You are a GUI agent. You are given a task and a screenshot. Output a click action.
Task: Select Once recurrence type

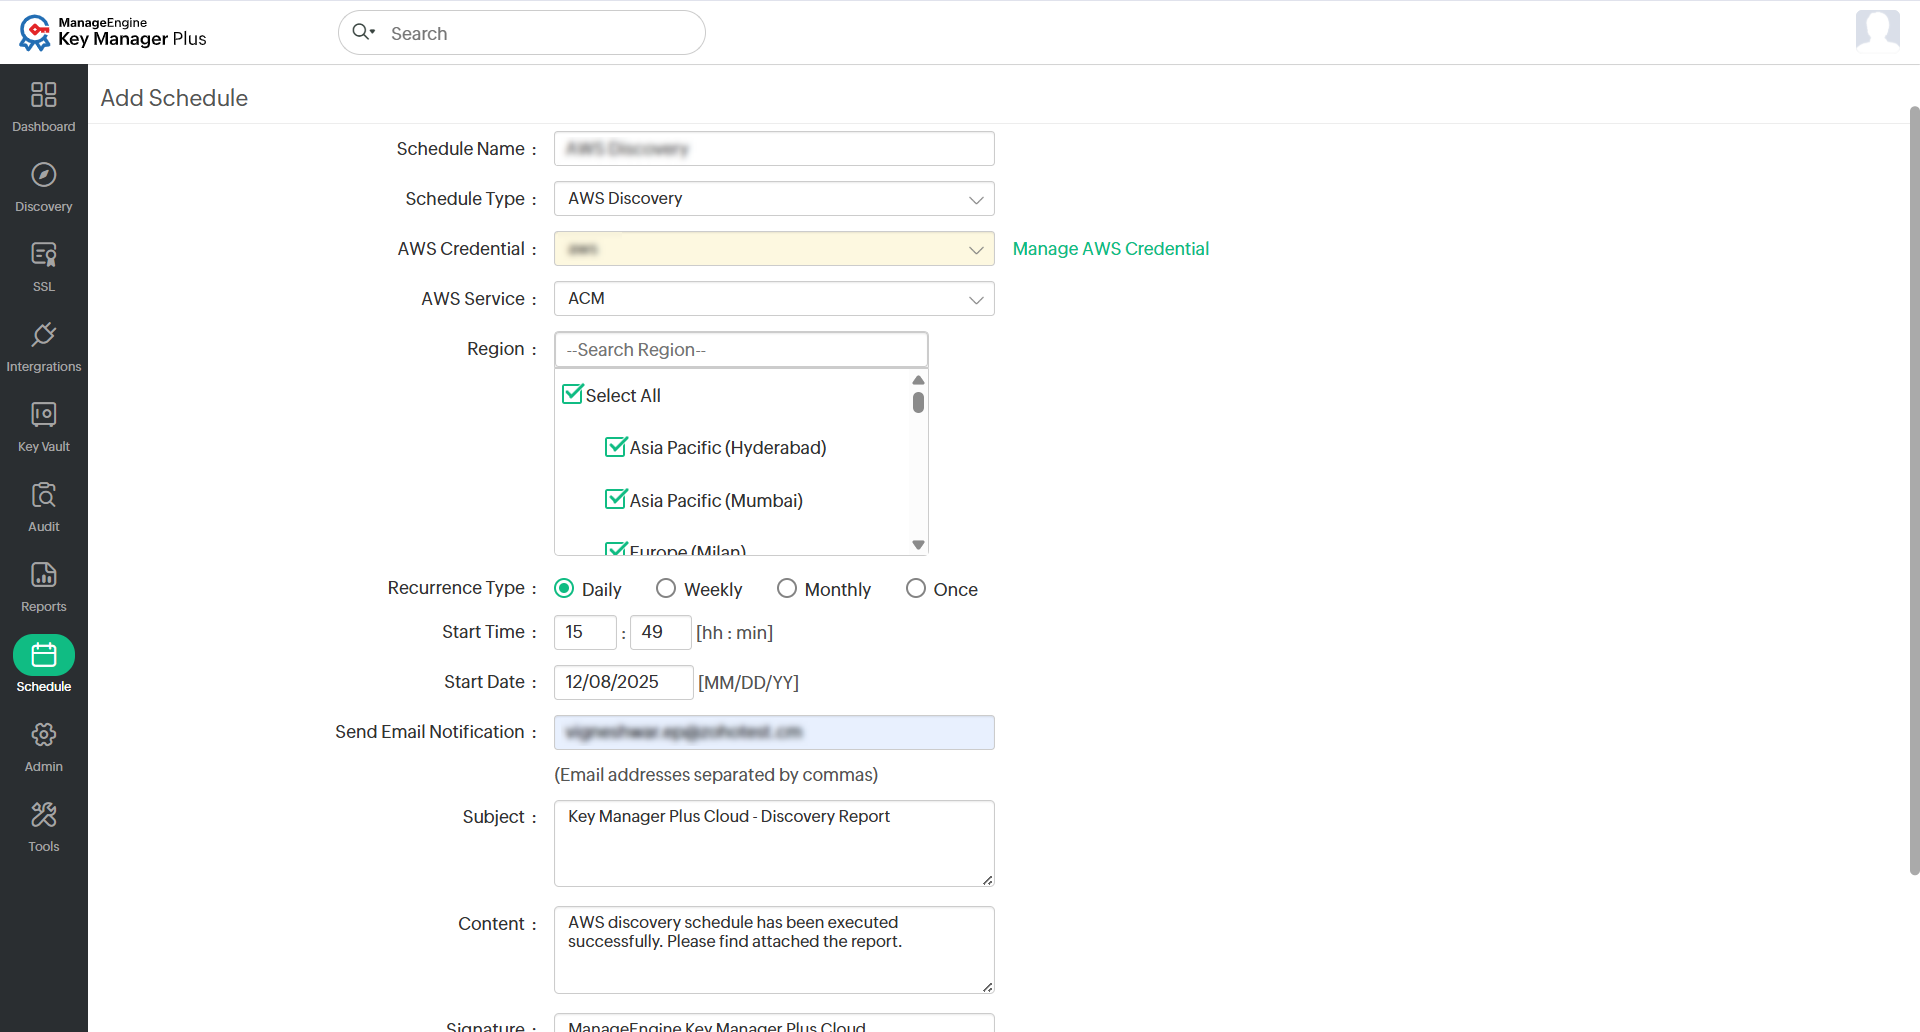[916, 588]
